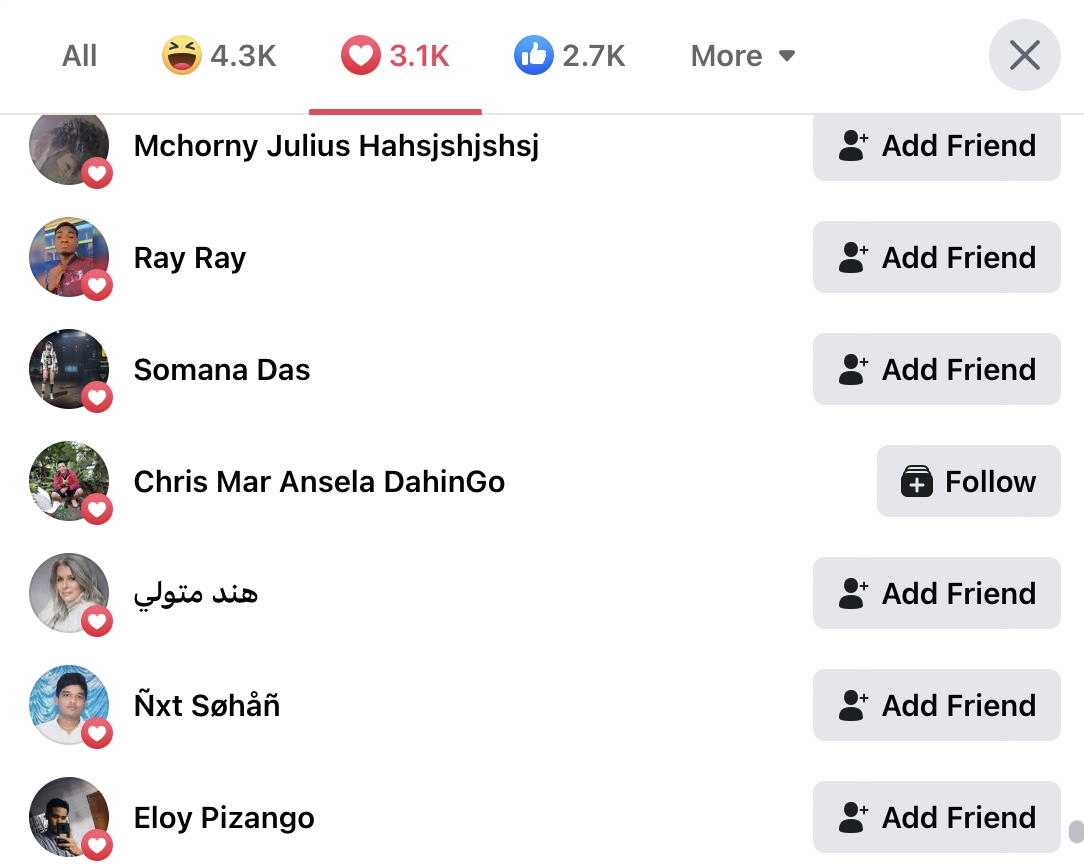Screen dimensions: 1084x868
Task: Send friend request to Eloy Pizango
Action: coord(937,817)
